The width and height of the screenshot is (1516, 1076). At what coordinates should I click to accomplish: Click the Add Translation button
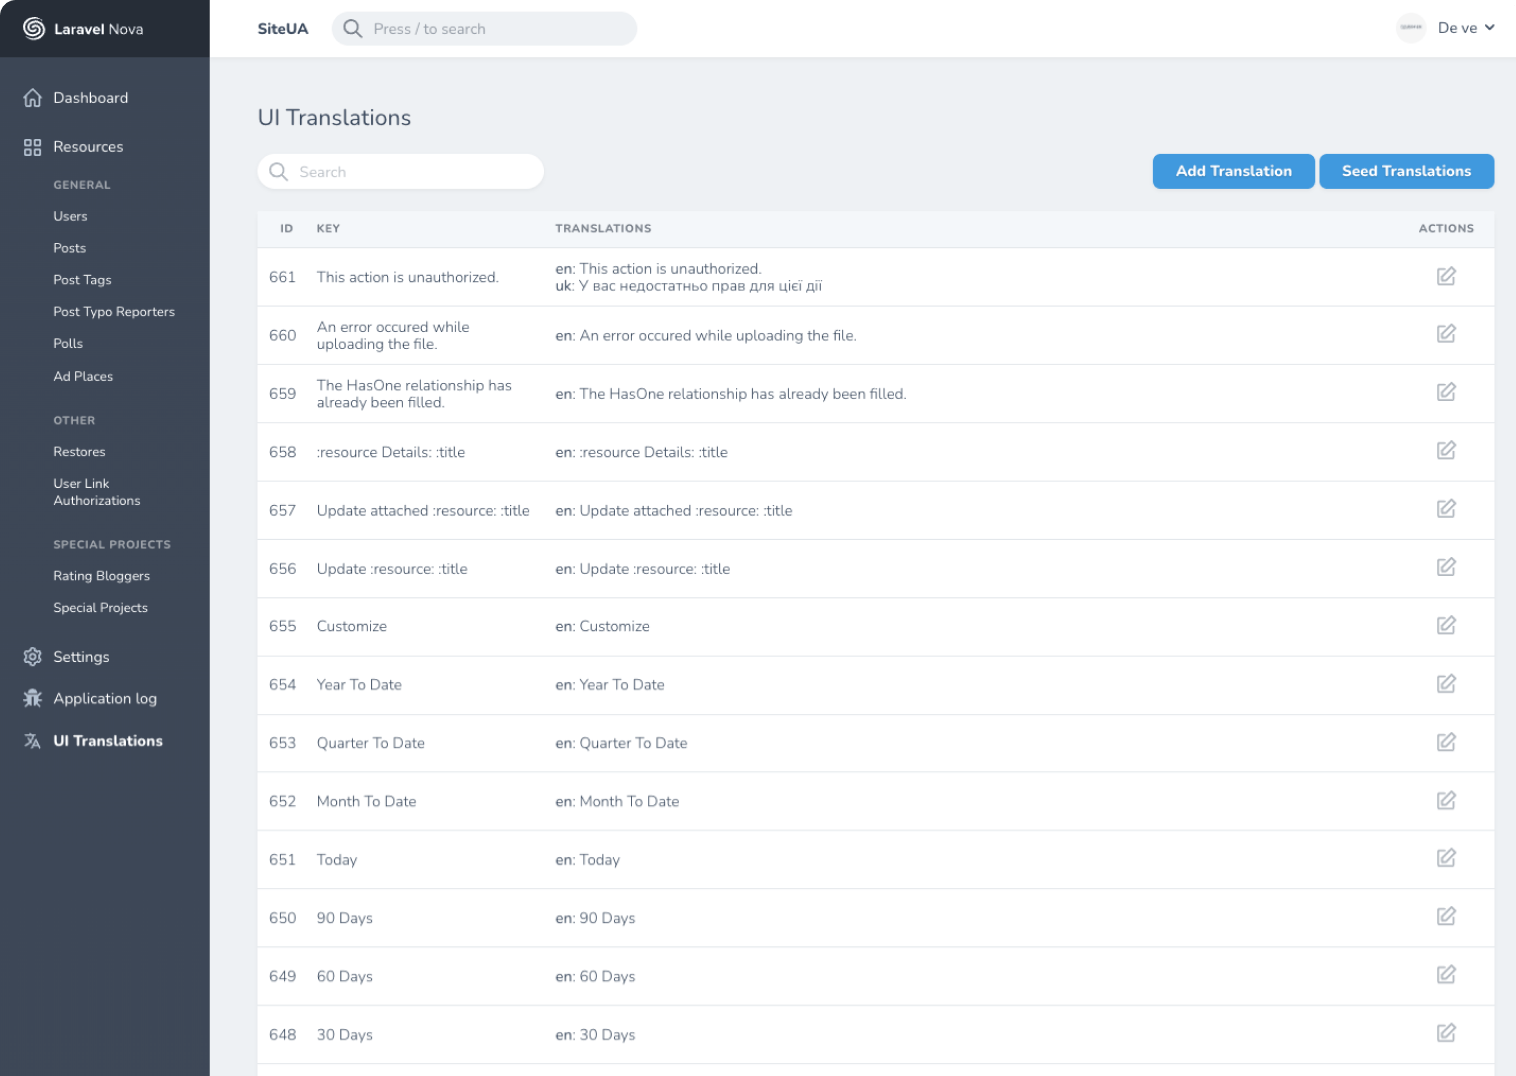click(1233, 171)
